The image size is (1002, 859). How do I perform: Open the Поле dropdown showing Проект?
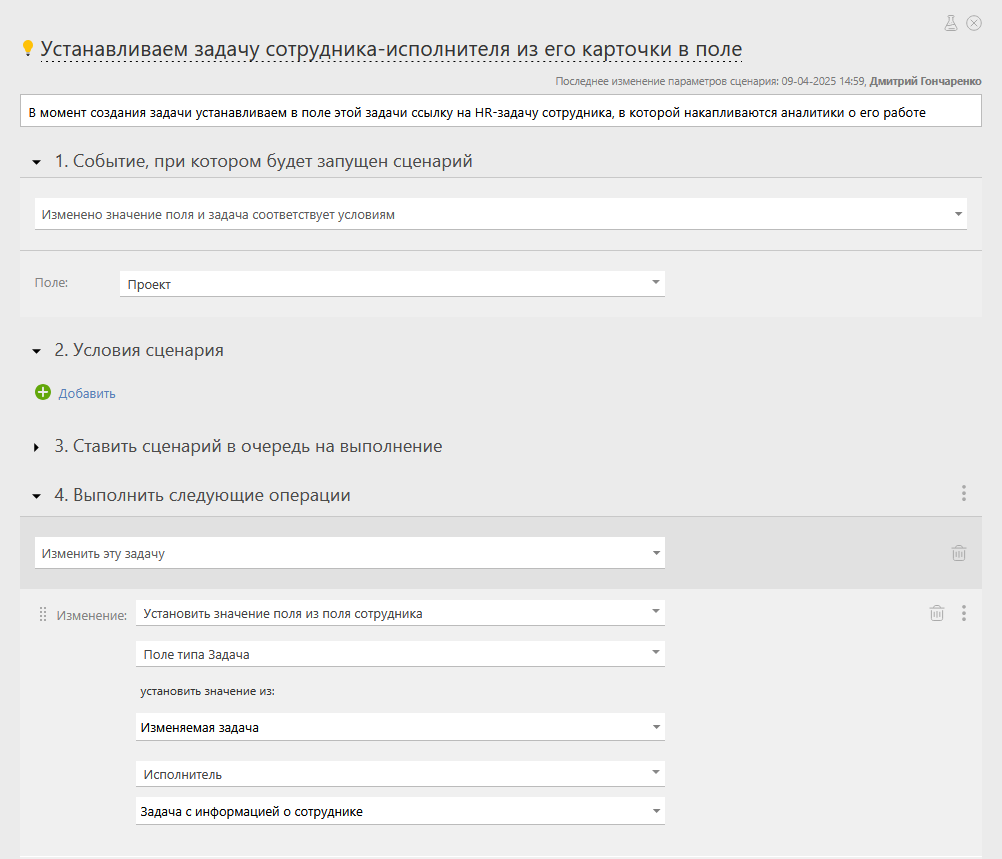pyautogui.click(x=392, y=284)
